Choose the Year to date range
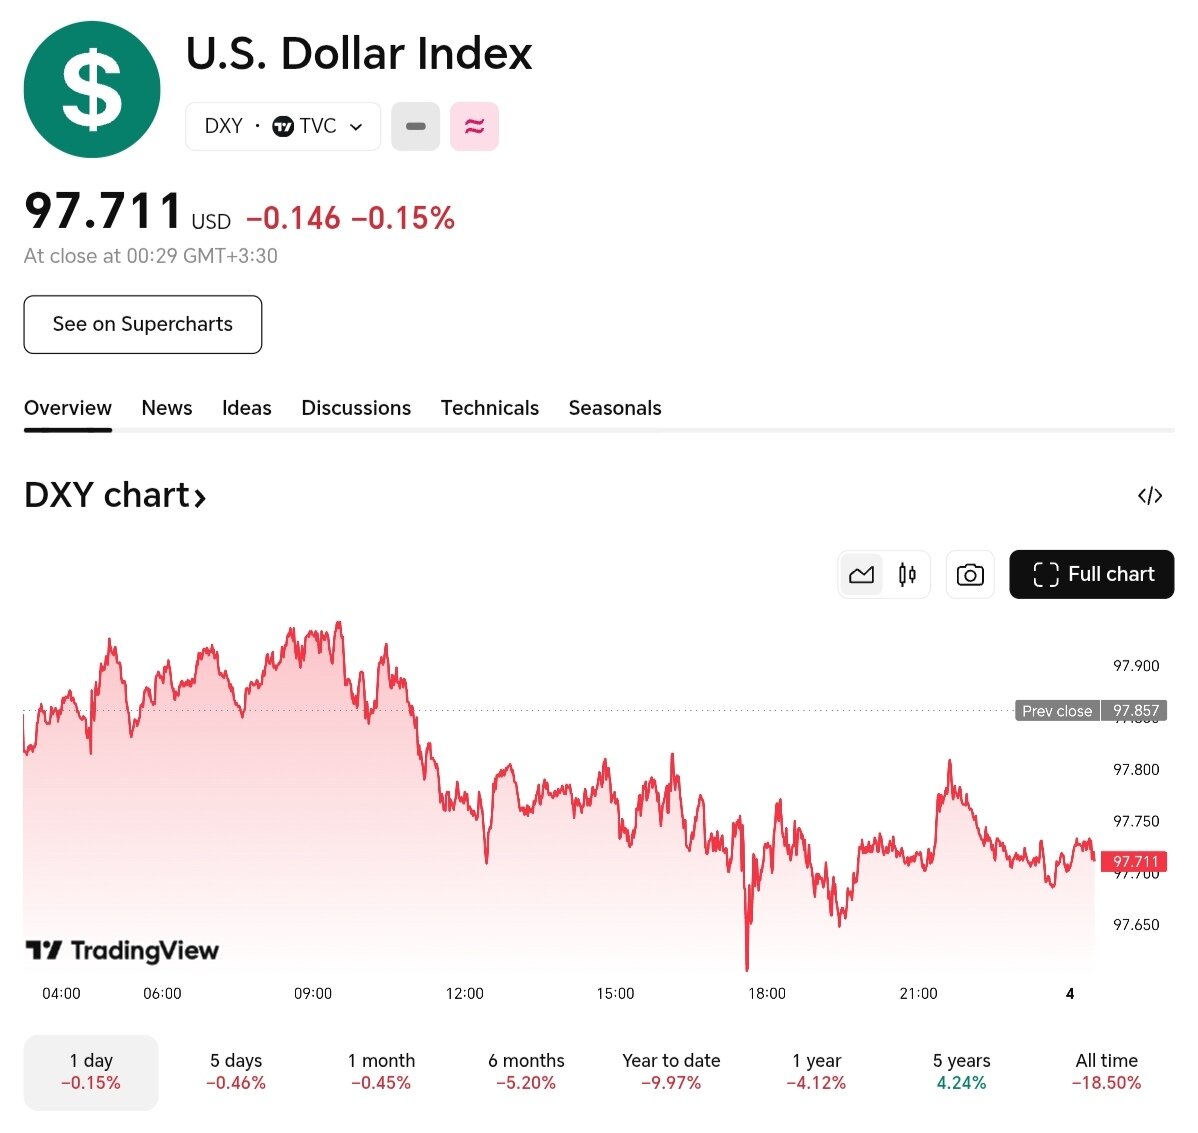The image size is (1198, 1133). 671,1071
